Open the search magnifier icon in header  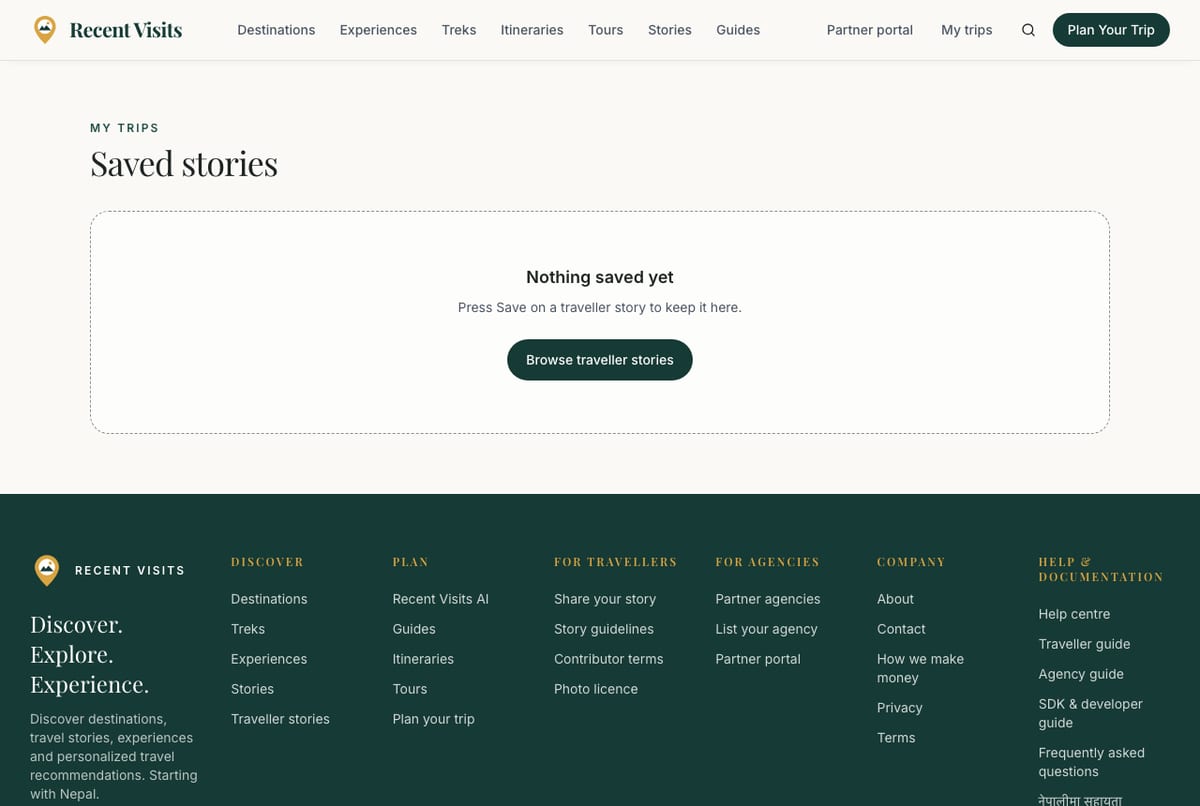(1028, 30)
